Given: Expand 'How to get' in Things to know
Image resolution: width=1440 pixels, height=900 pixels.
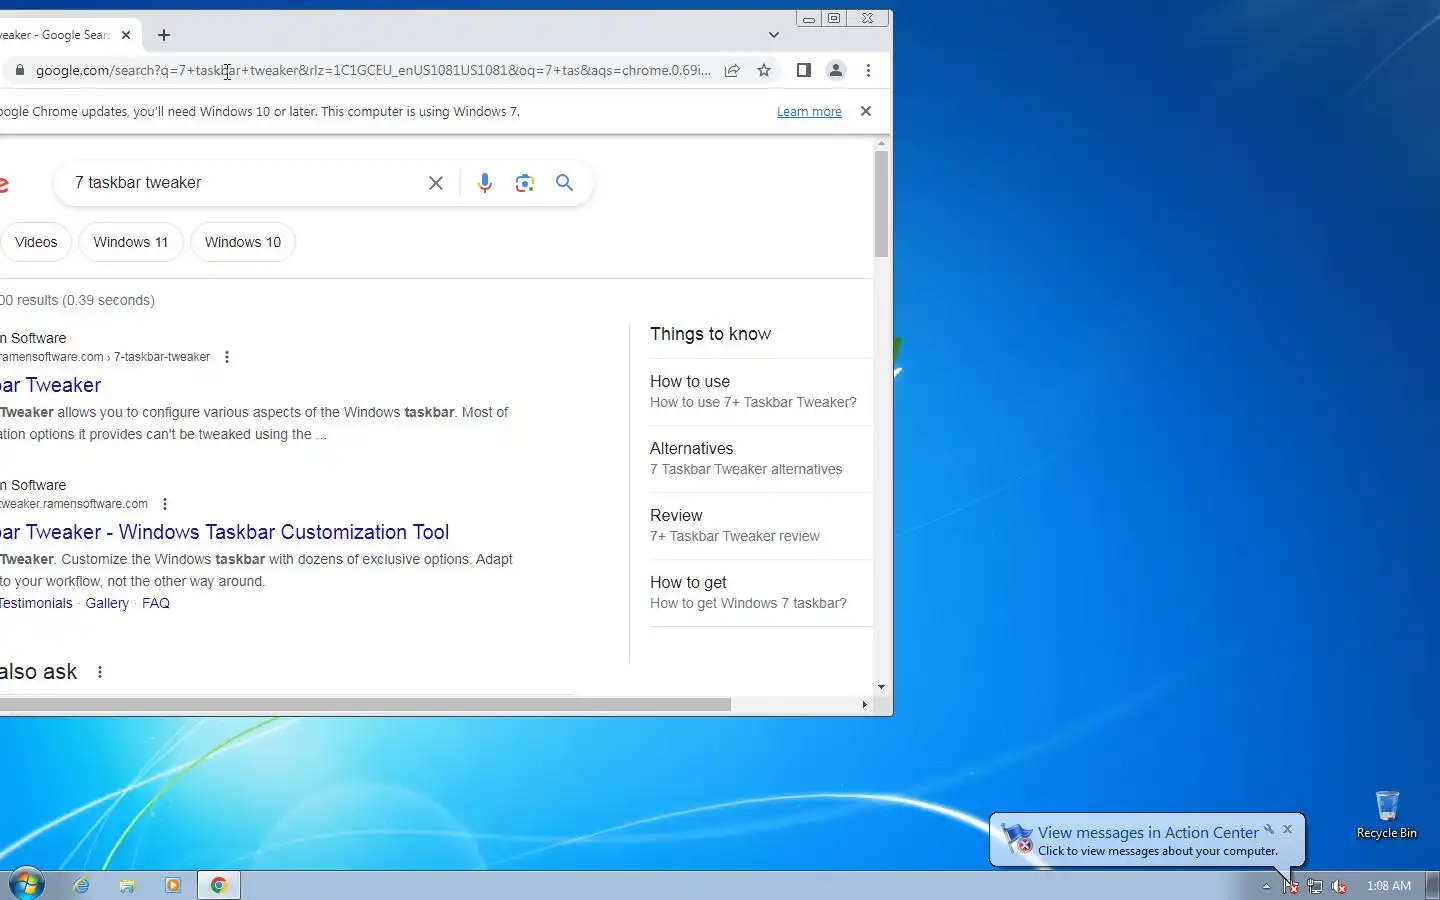Looking at the screenshot, I should (x=761, y=592).
